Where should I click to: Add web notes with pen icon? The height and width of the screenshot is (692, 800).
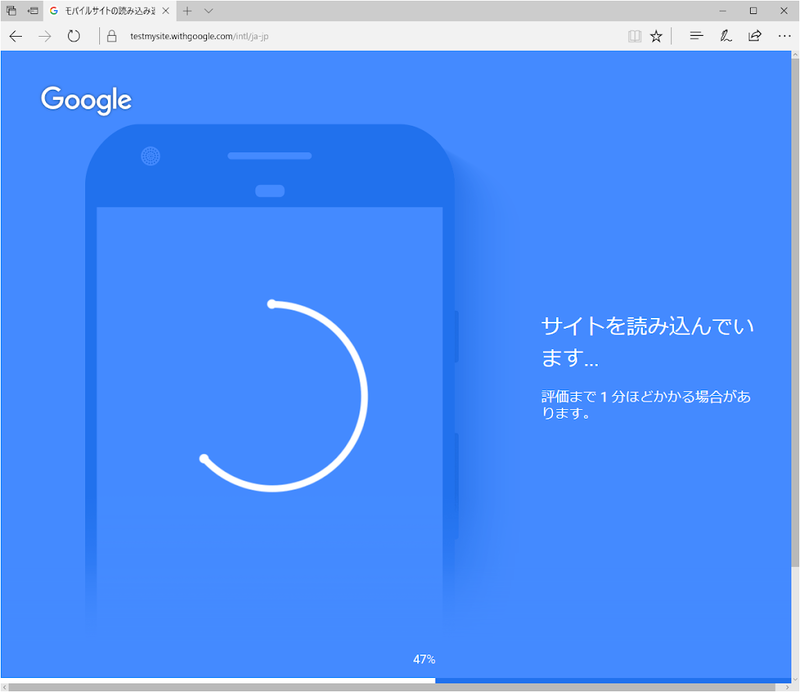pos(726,36)
